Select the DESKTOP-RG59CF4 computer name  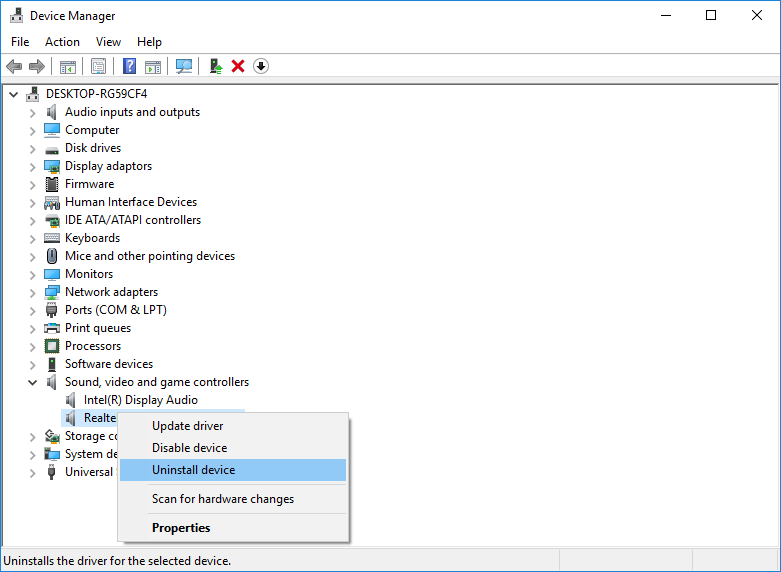click(97, 94)
